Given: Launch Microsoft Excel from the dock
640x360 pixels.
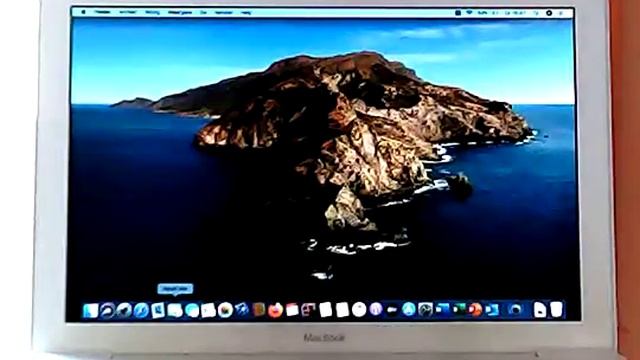Looking at the screenshot, I should (x=459, y=309).
